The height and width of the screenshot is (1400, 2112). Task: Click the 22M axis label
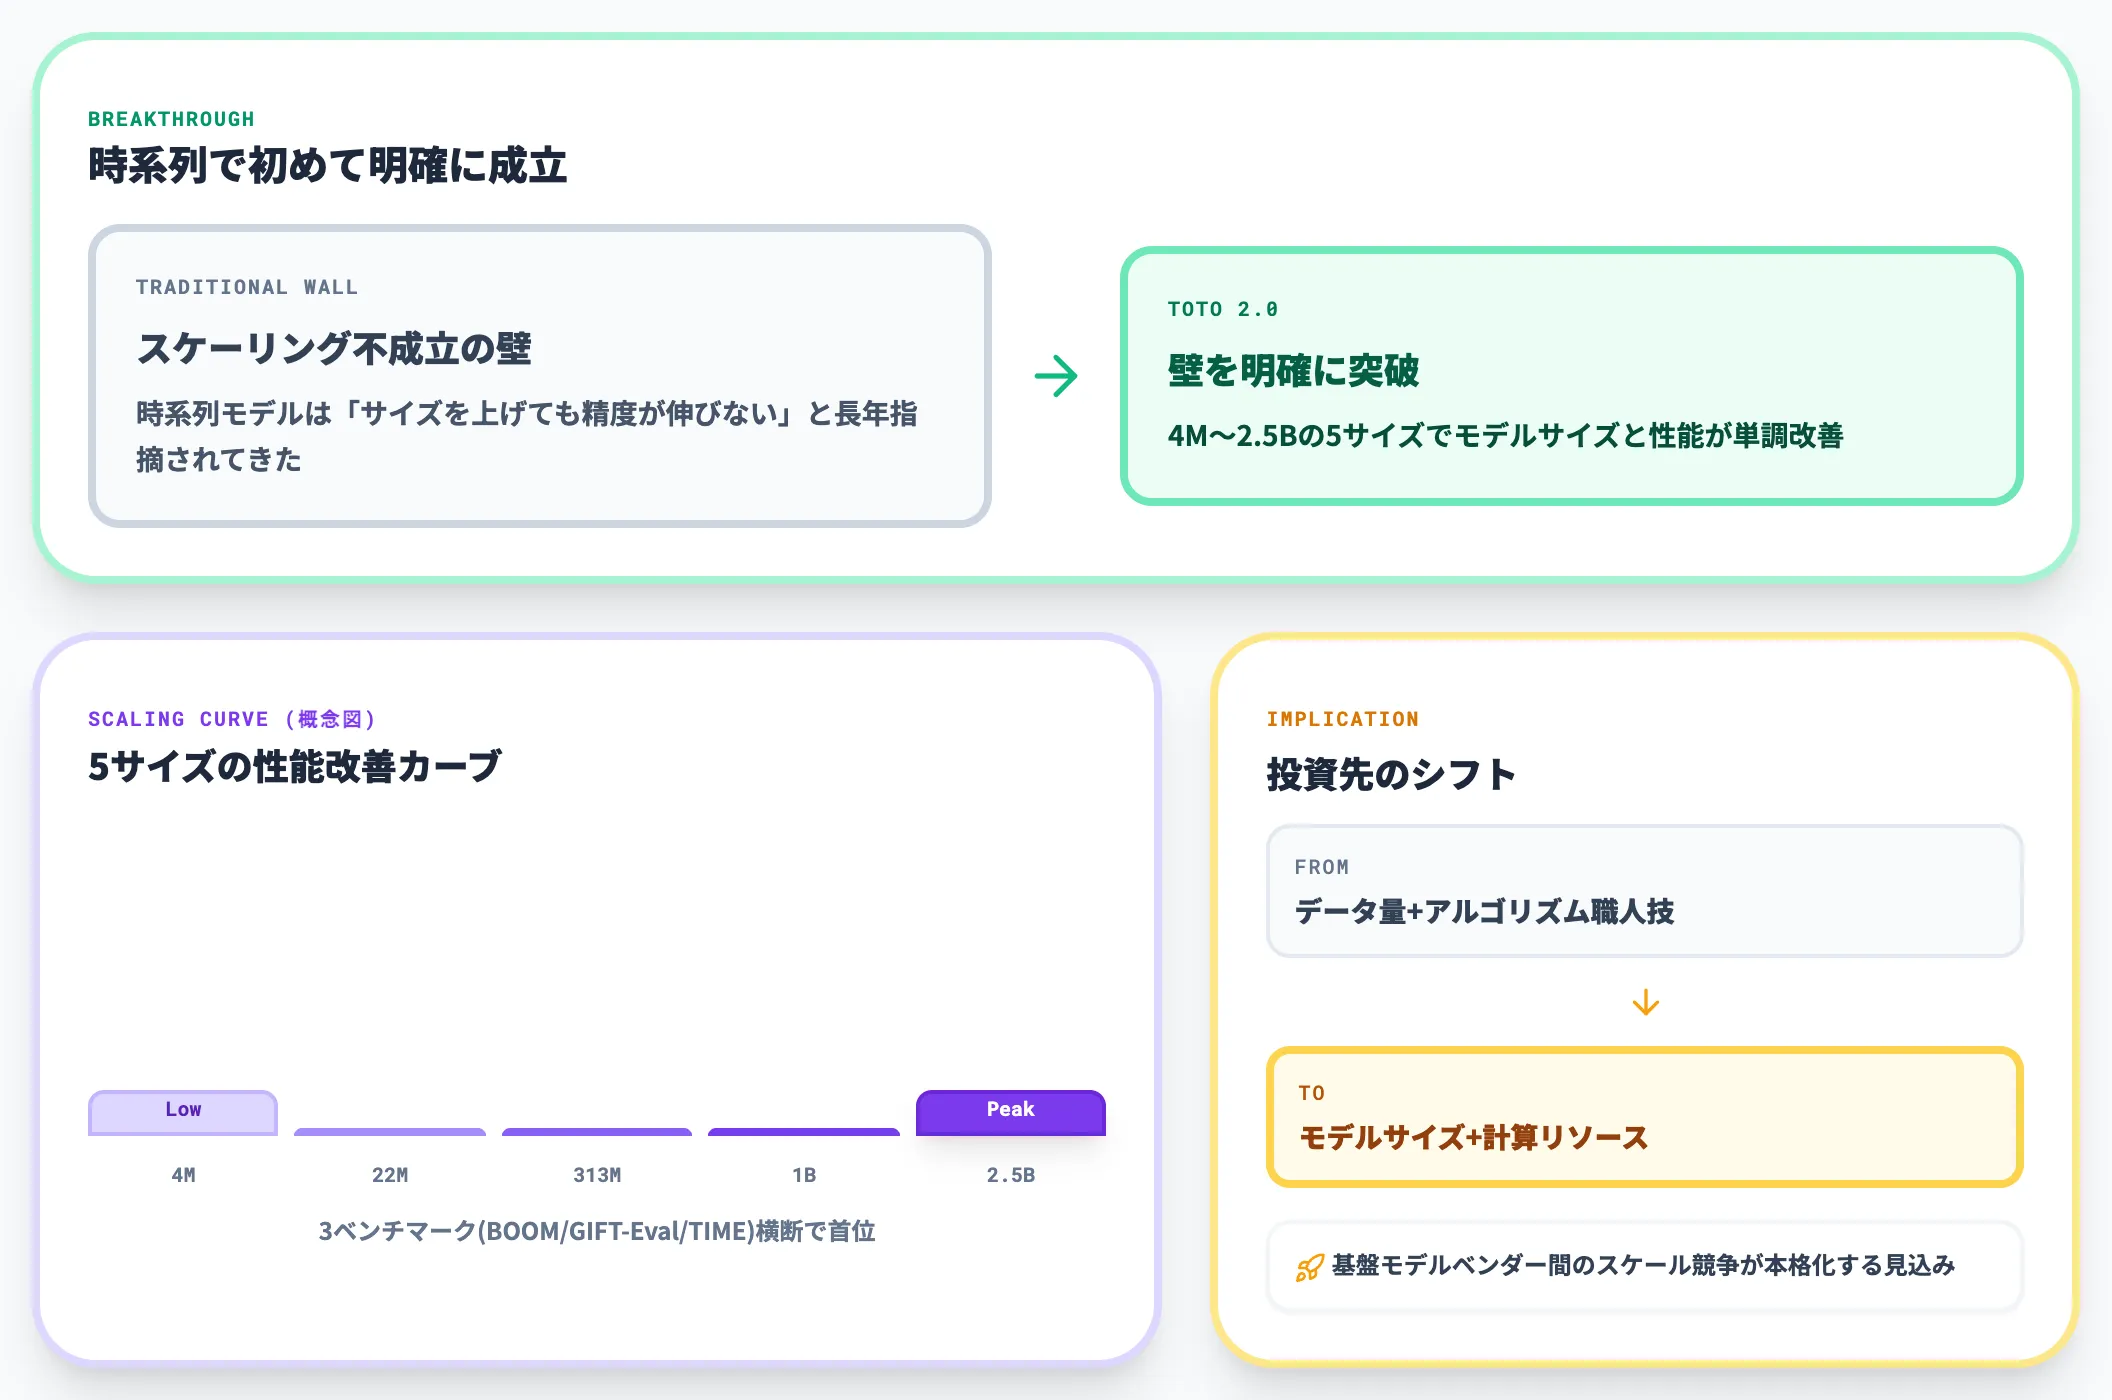390,1175
